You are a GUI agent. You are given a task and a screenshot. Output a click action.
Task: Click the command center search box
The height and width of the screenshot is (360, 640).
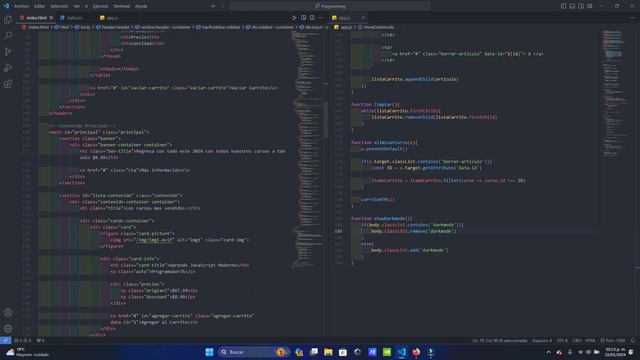(x=329, y=6)
